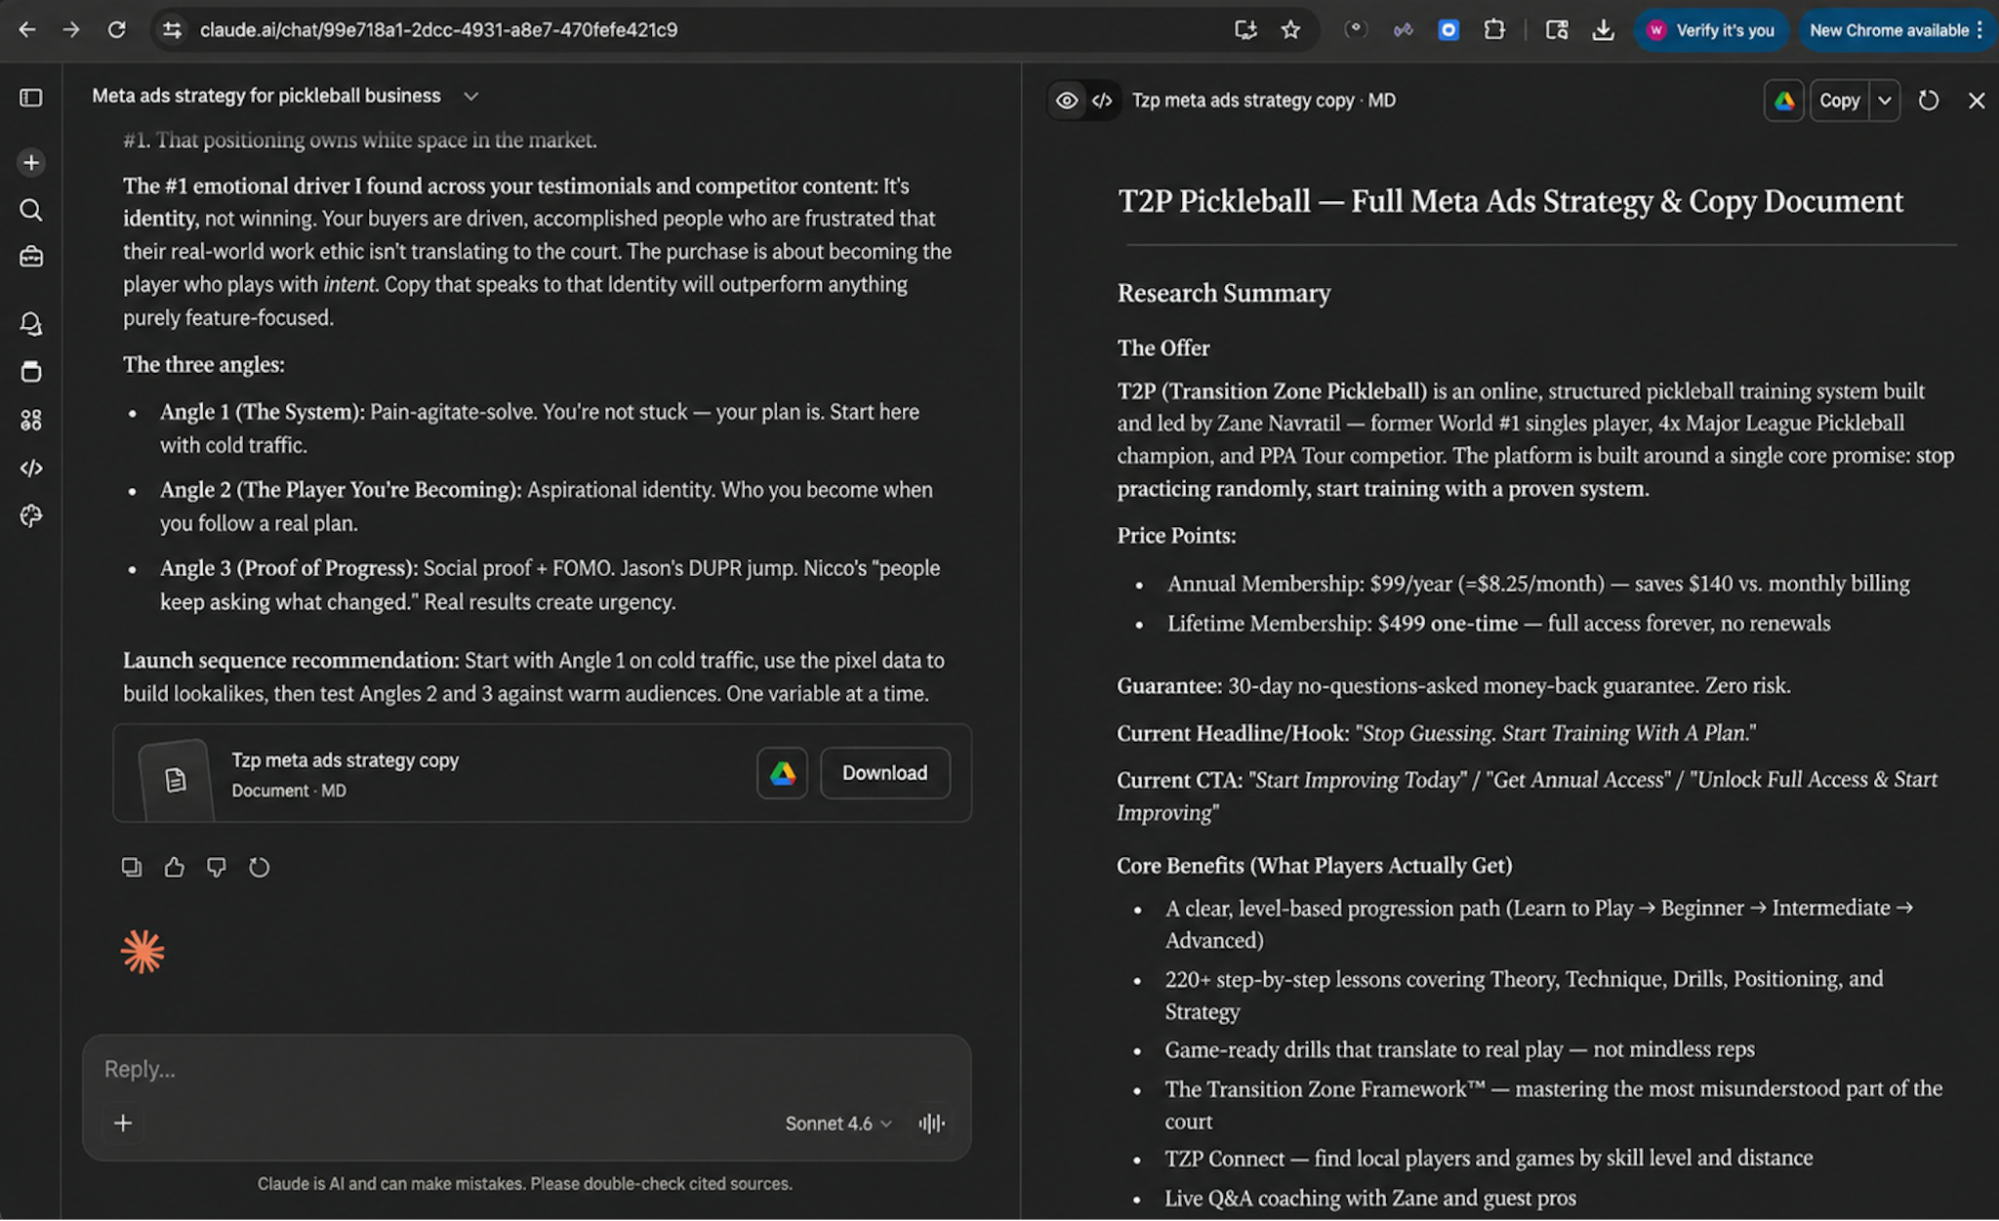This screenshot has width=1999, height=1221.
Task: Save artifact to Google Drive in header
Action: [x=1784, y=100]
